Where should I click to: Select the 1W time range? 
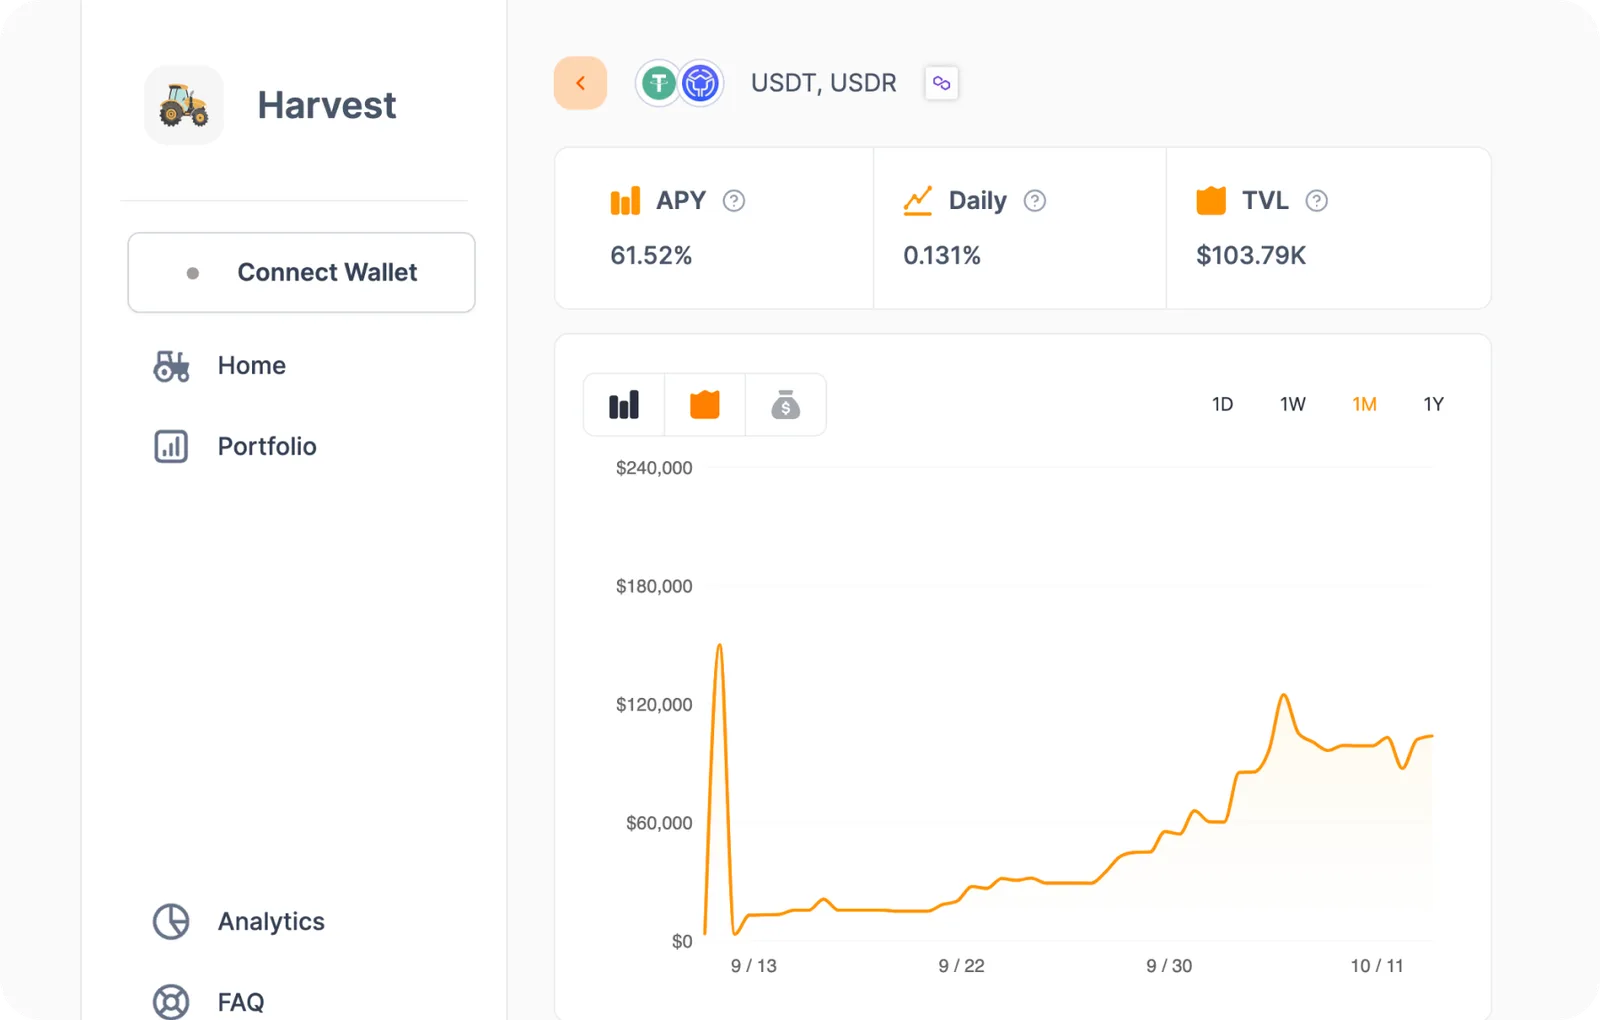tap(1293, 404)
